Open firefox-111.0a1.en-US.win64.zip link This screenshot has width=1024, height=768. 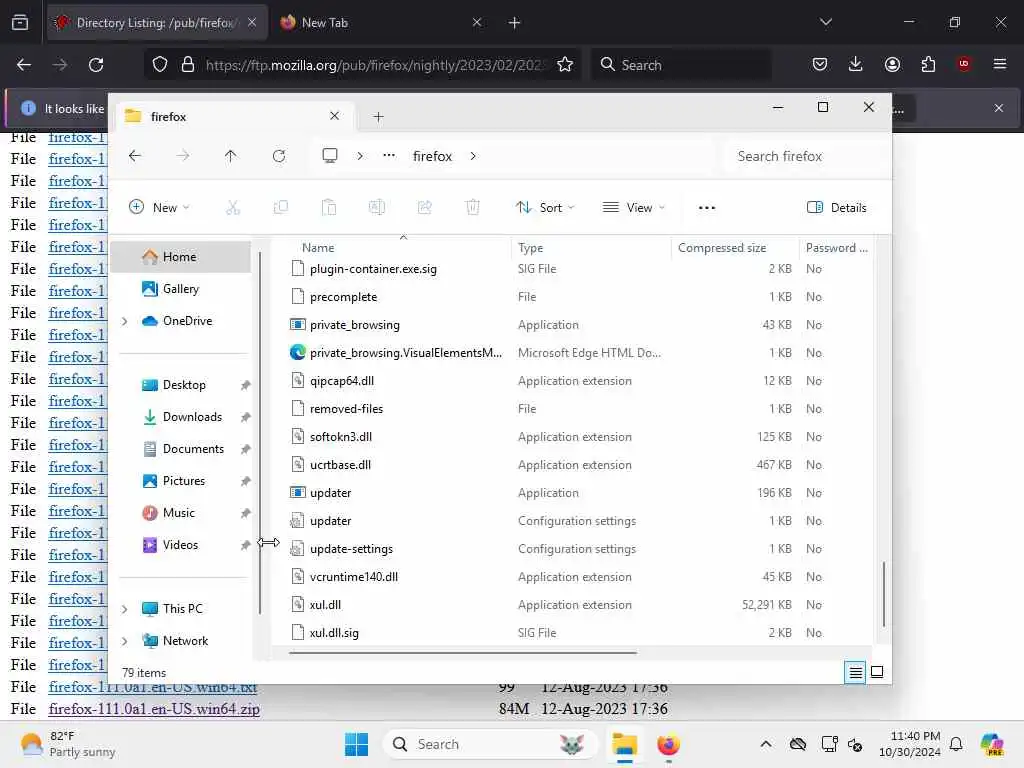click(154, 709)
